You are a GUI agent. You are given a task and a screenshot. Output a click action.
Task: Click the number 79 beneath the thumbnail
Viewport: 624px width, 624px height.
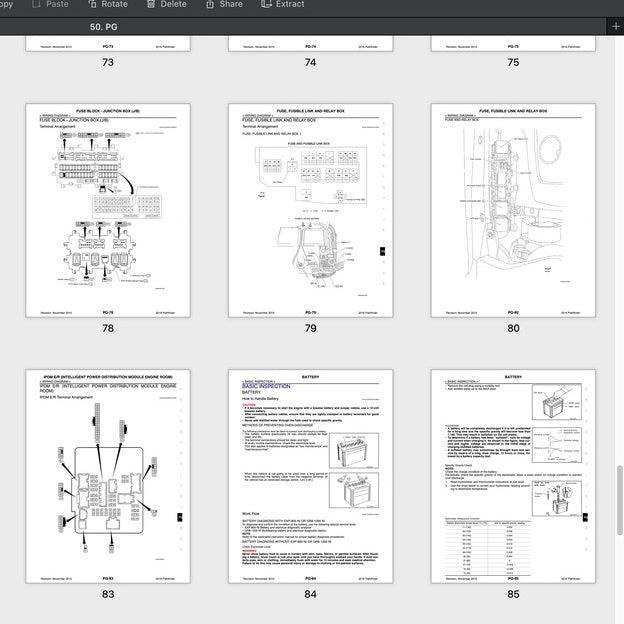(x=310, y=328)
